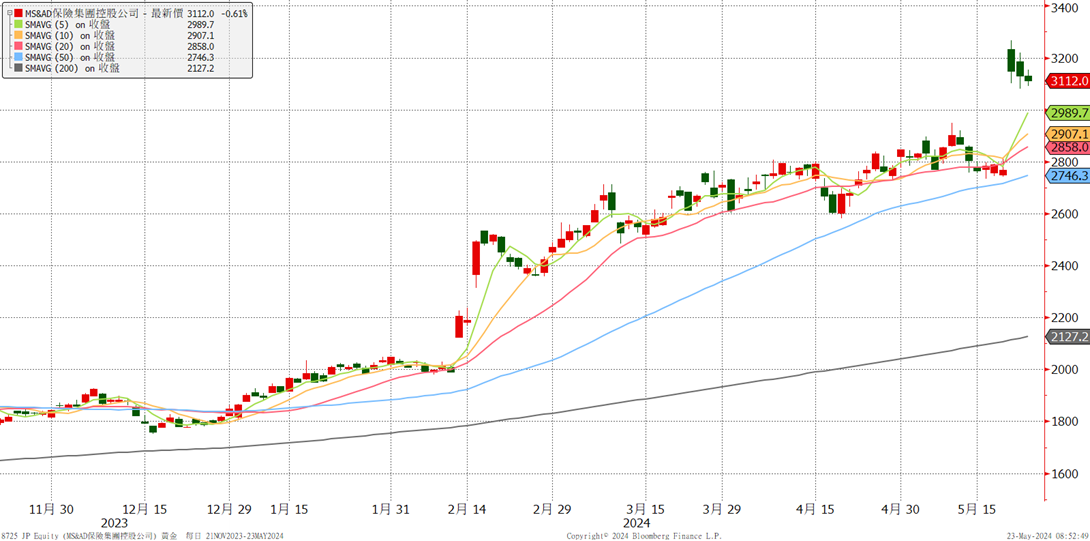
Task: Click the 2400 price axis label
Action: pyautogui.click(x=1066, y=266)
